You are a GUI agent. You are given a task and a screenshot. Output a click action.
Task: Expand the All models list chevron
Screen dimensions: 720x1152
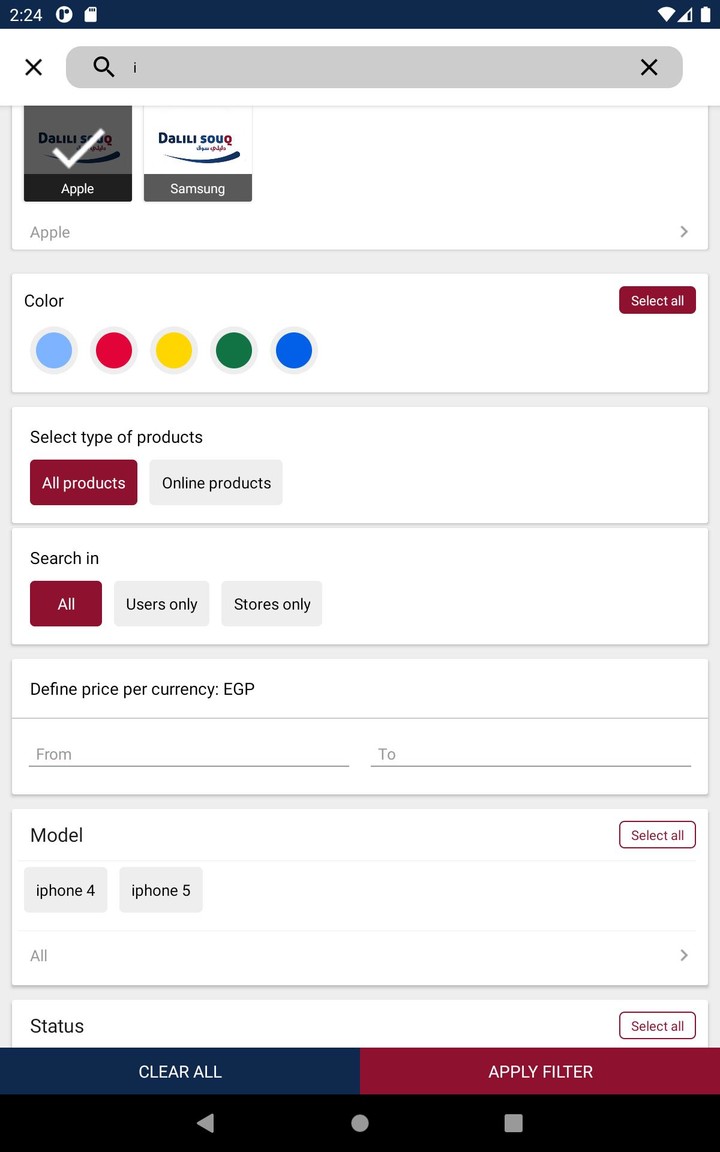click(x=684, y=955)
